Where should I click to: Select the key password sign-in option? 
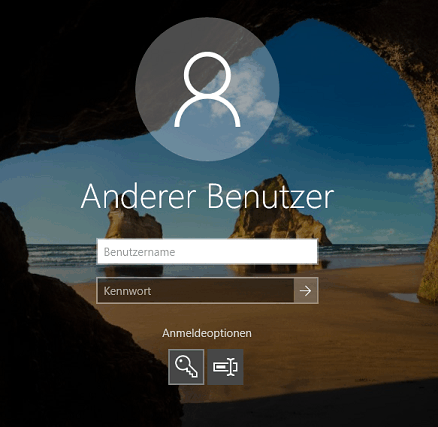186,367
